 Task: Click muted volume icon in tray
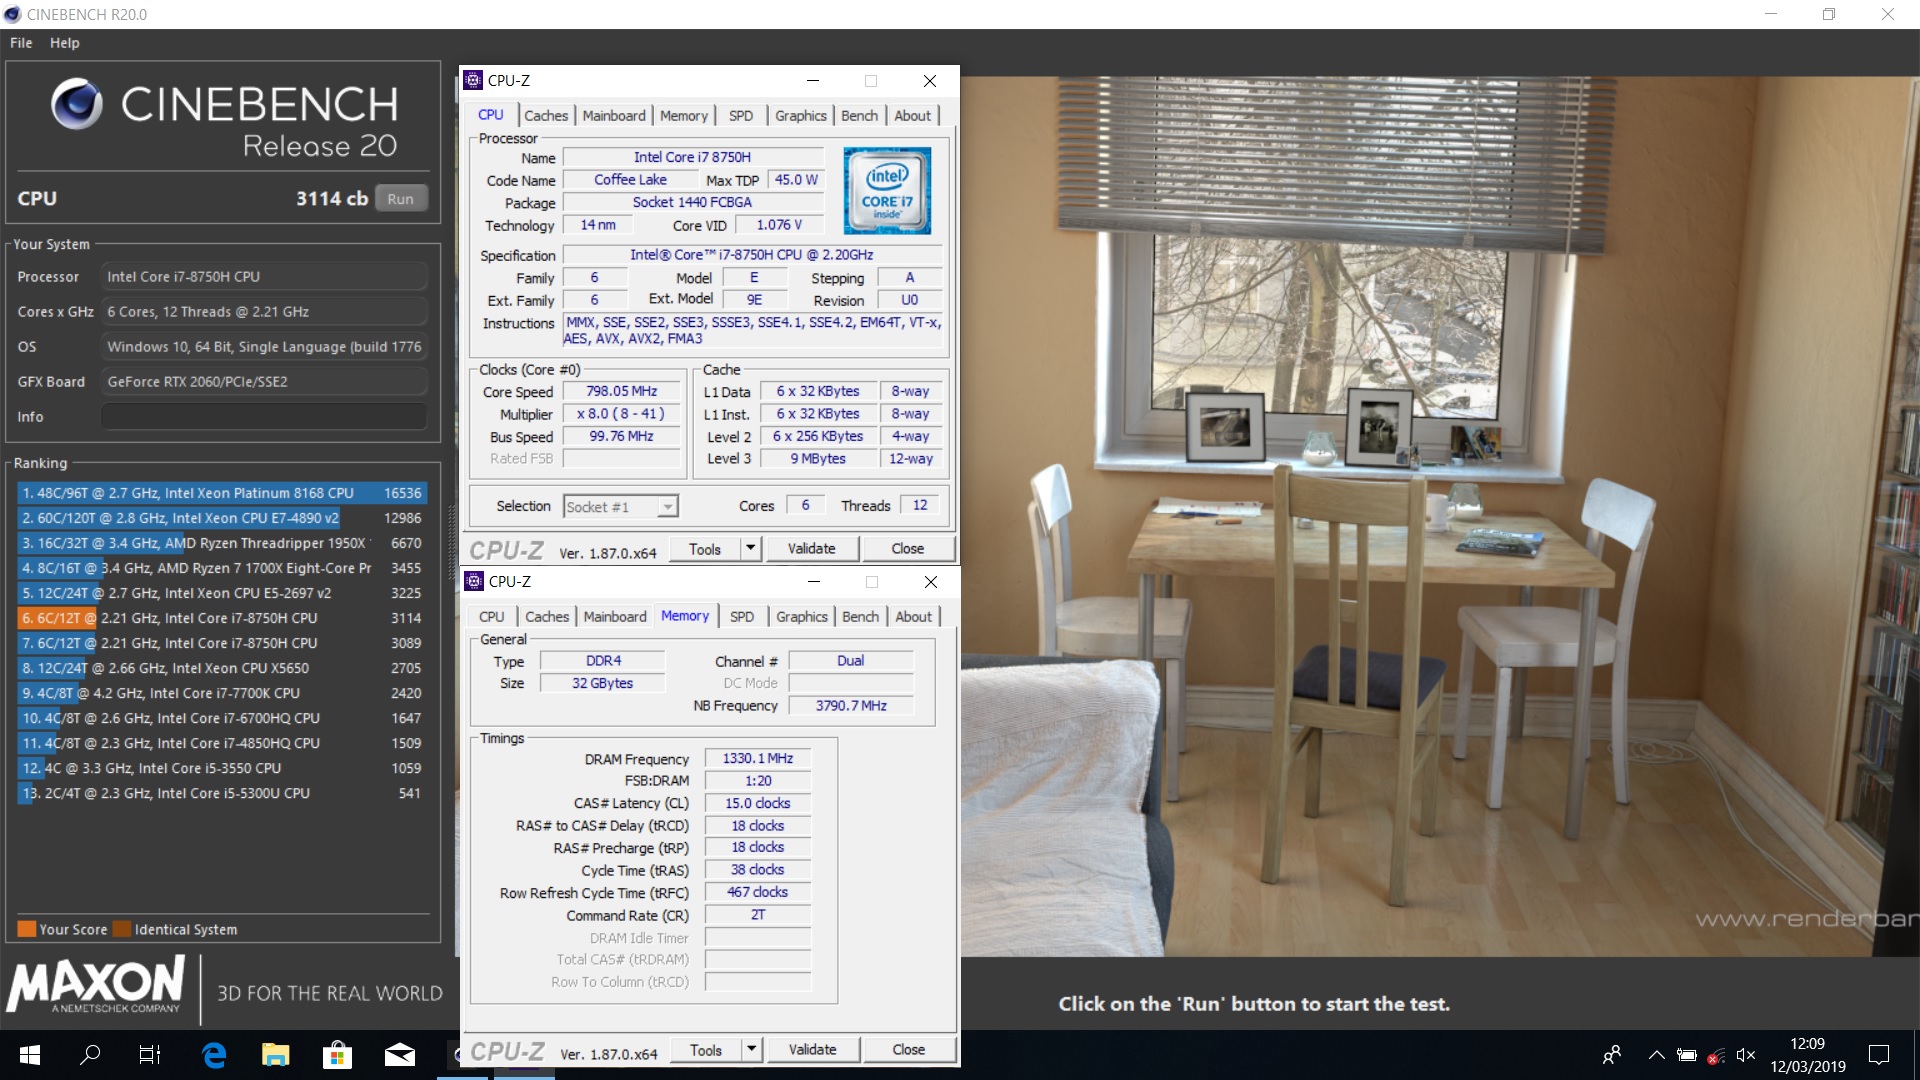click(x=1746, y=1055)
